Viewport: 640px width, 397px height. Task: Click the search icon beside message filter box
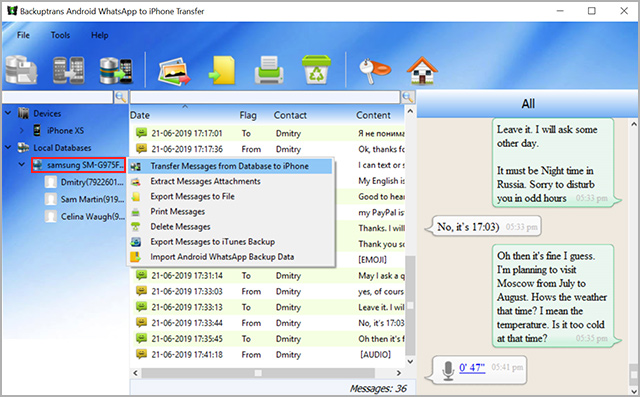(x=407, y=97)
